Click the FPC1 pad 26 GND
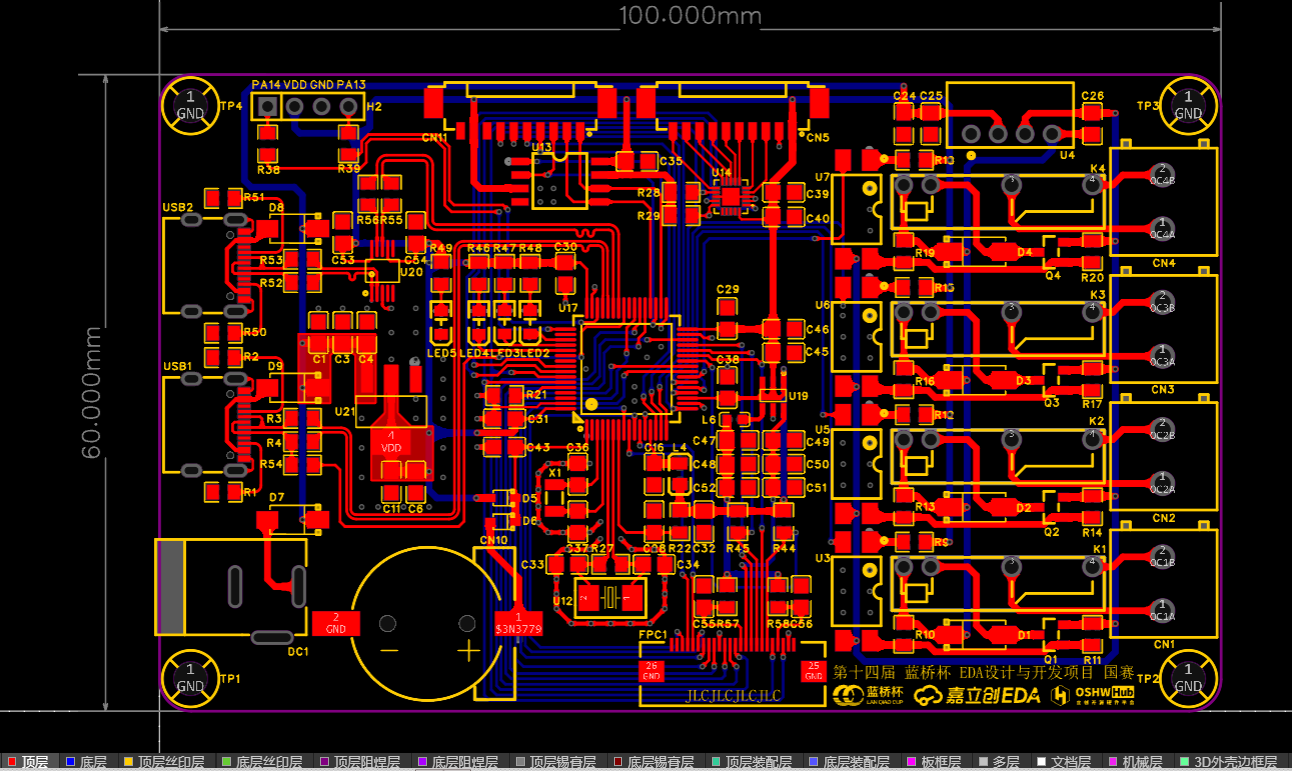Image resolution: width=1292 pixels, height=771 pixels. point(652,670)
